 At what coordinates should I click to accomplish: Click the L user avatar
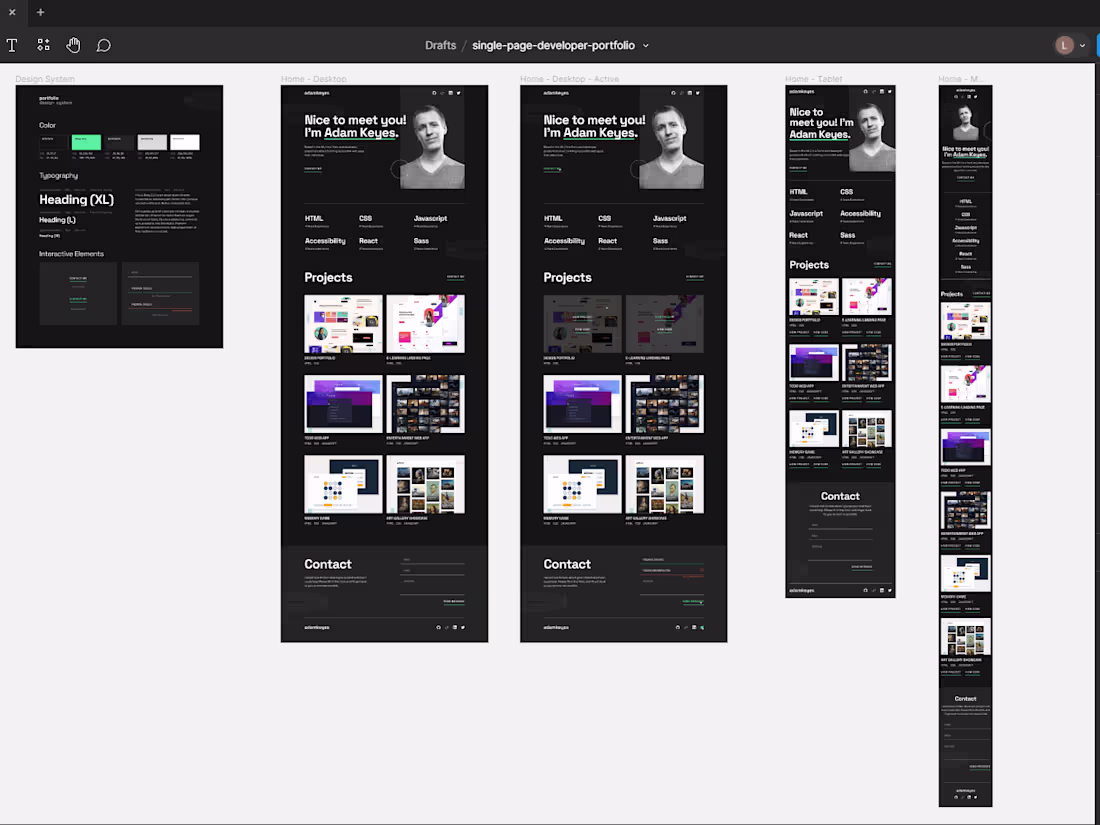tap(1062, 45)
